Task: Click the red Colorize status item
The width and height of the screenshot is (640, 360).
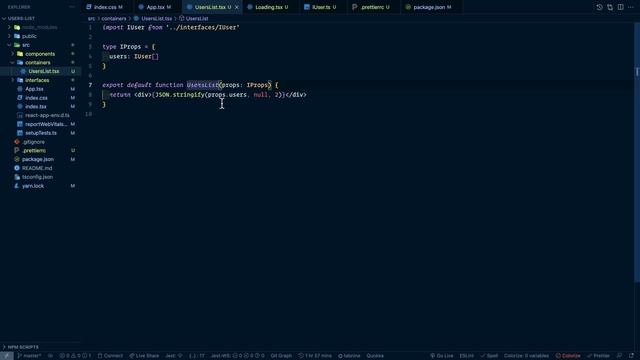Action: coord(568,356)
